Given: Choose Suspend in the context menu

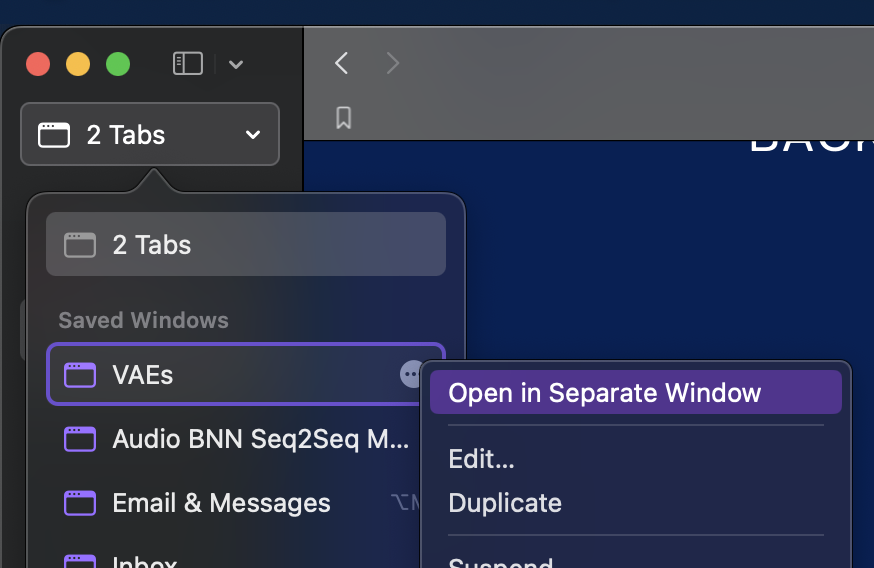Looking at the screenshot, I should (500, 562).
